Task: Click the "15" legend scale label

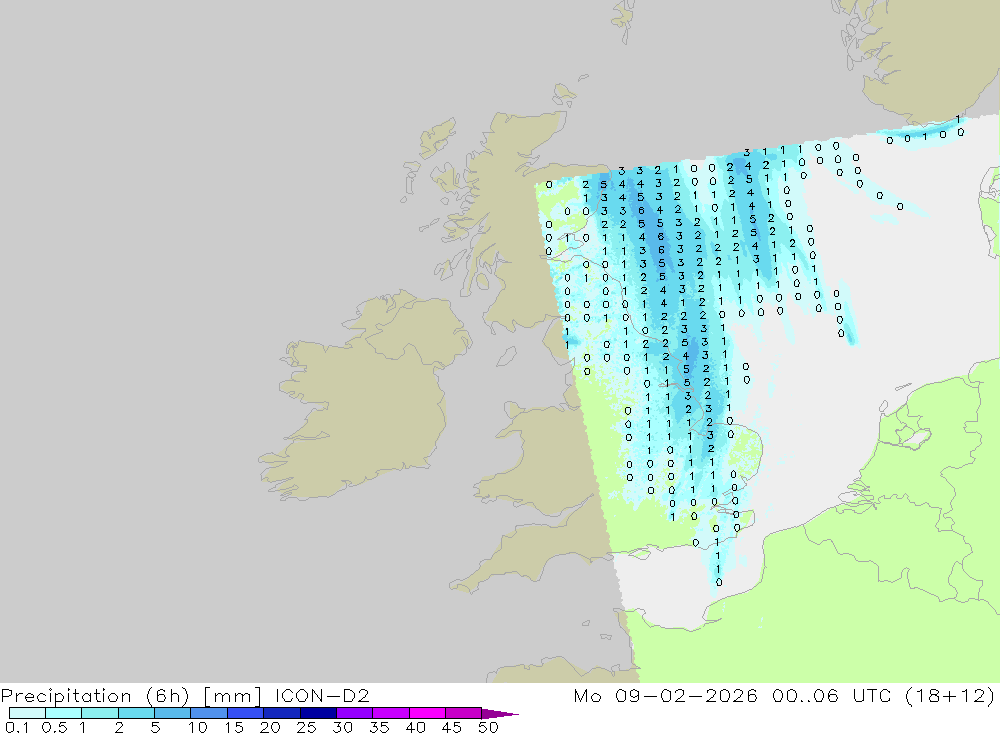Action: point(234,727)
